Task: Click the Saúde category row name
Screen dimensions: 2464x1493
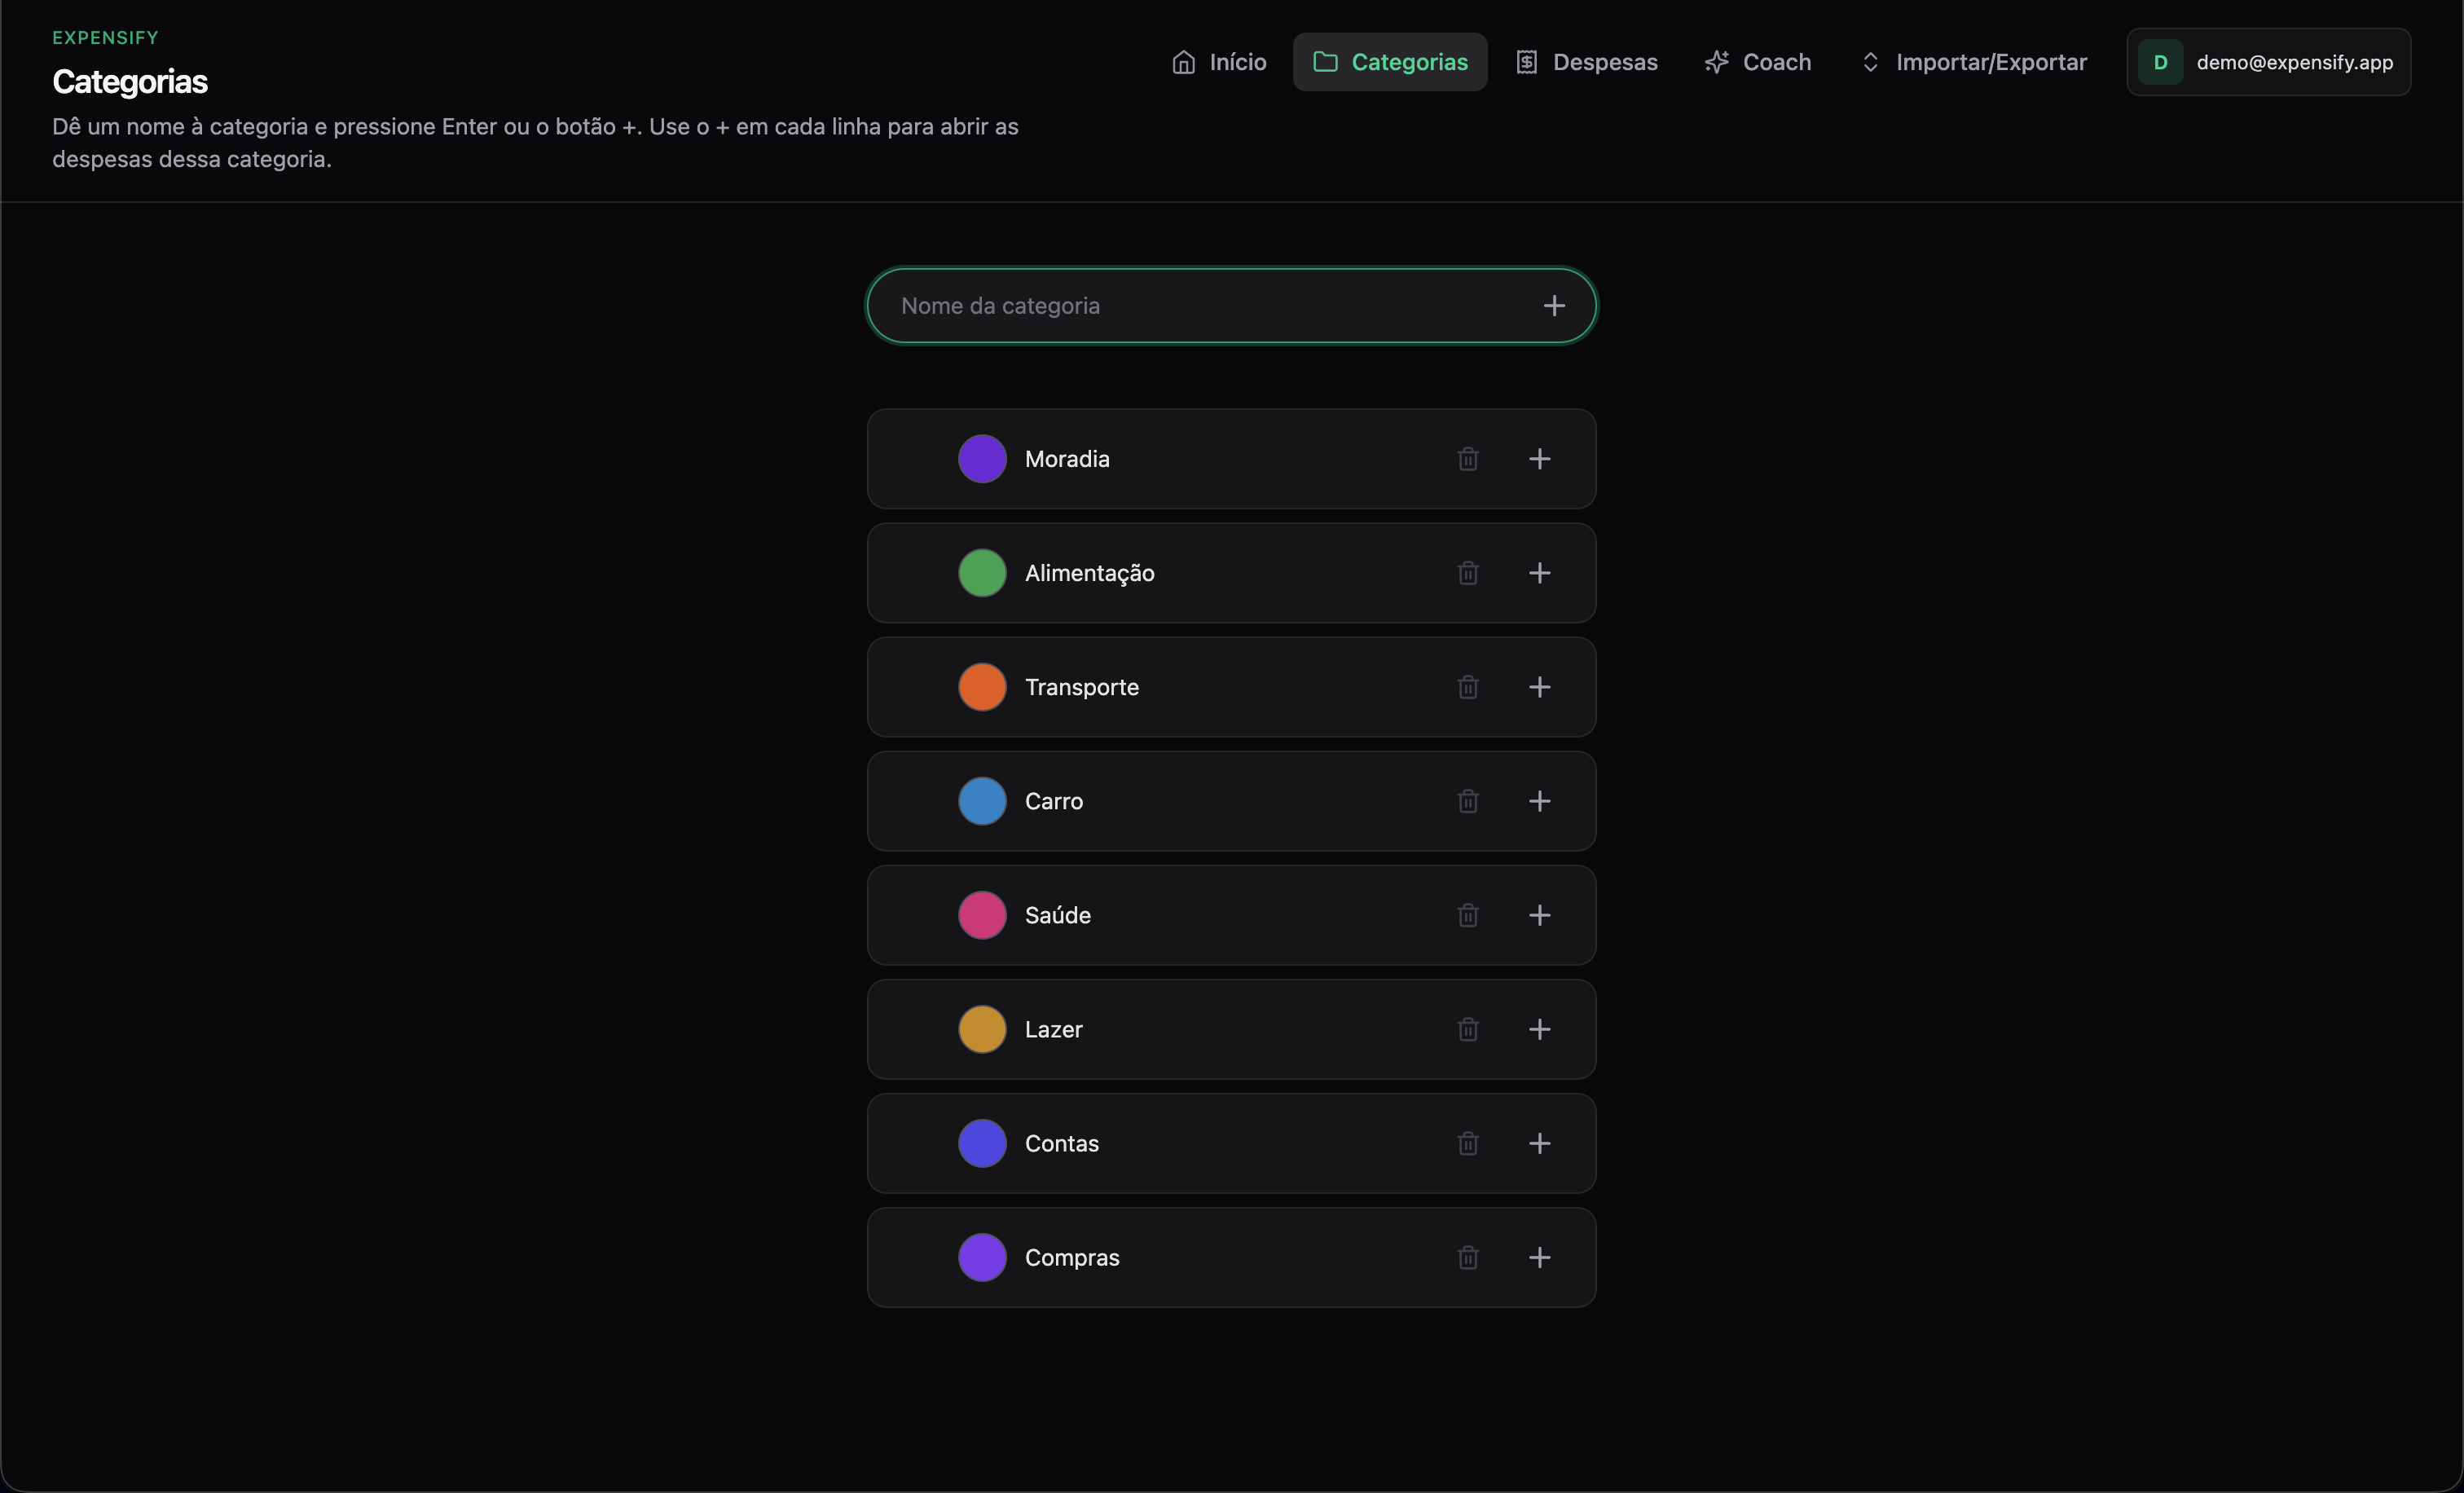Action: pos(1057,915)
